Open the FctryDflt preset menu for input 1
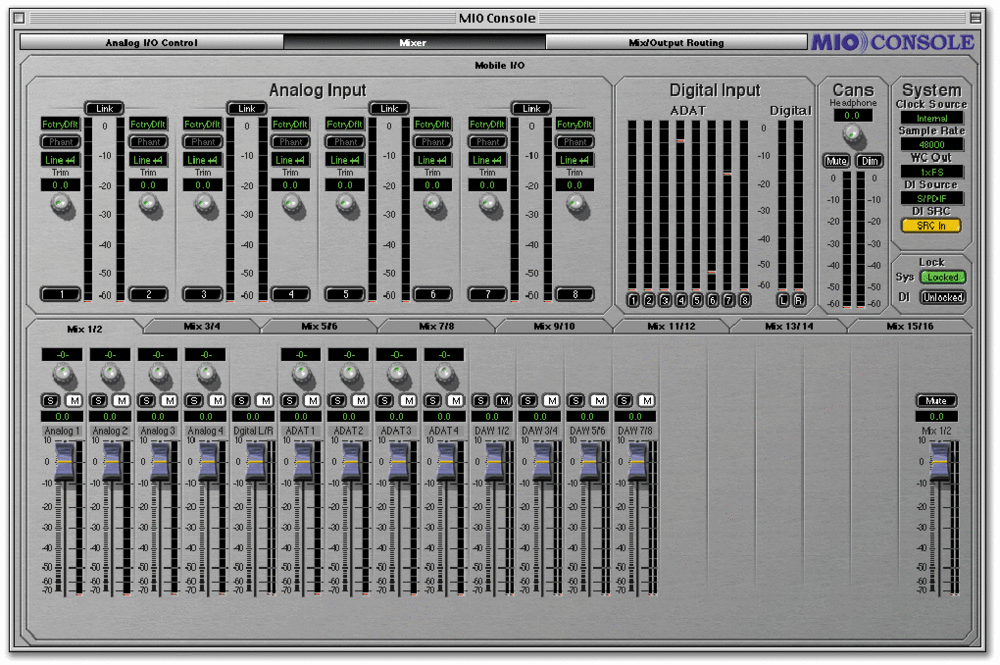This screenshot has width=1000, height=665. tap(61, 124)
